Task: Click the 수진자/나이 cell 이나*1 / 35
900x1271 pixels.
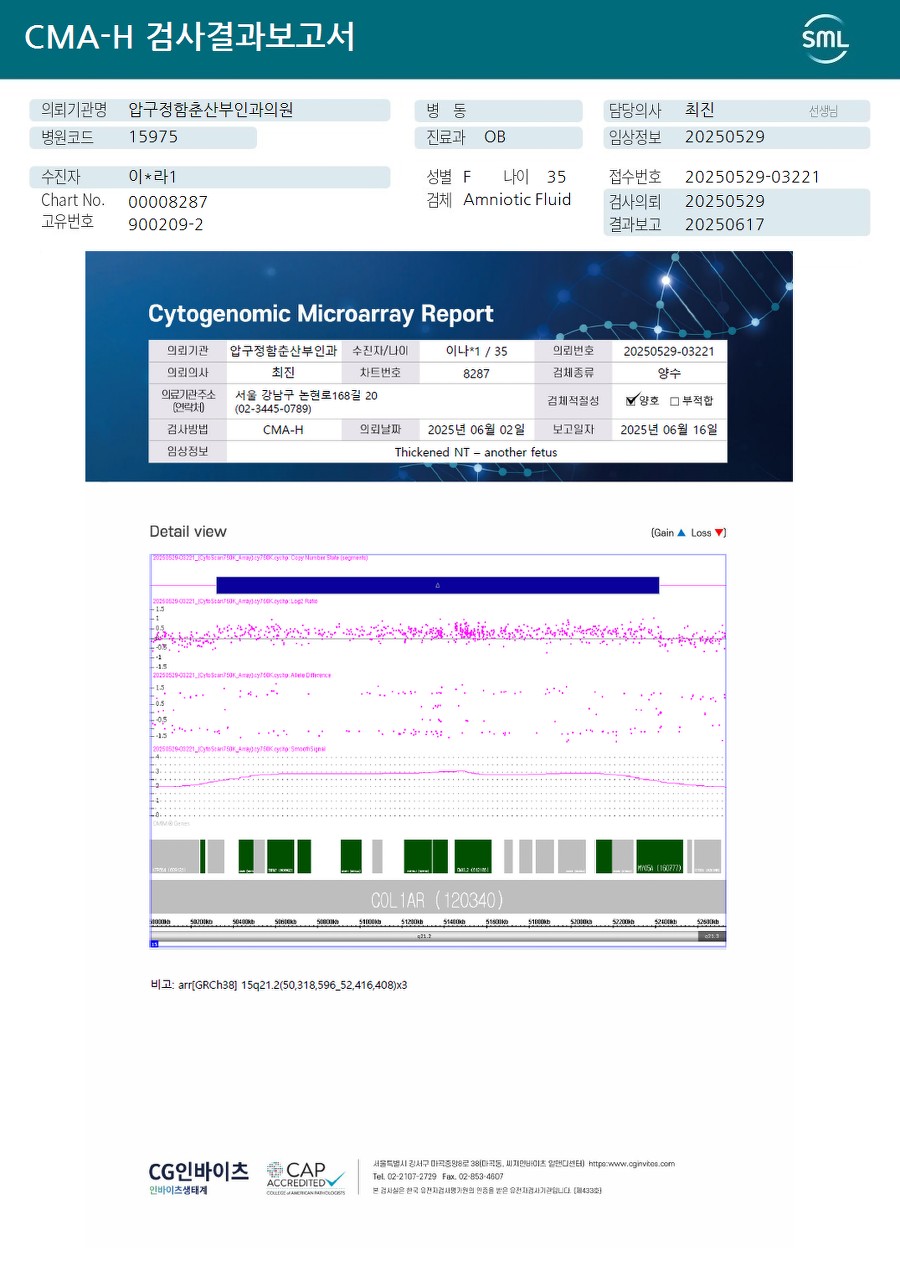Action: pyautogui.click(x=477, y=351)
